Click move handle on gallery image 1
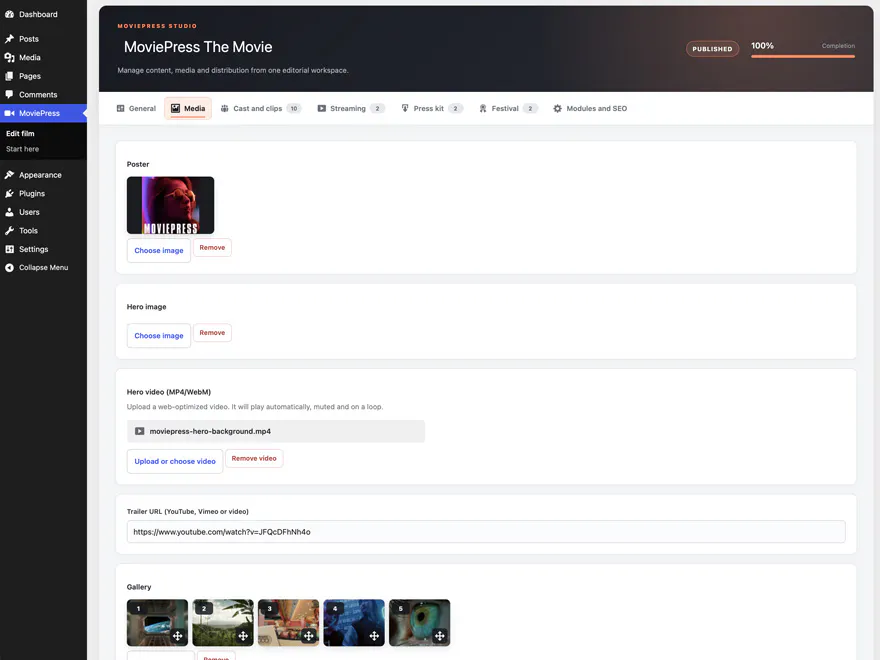This screenshot has height=660, width=880. coord(177,635)
